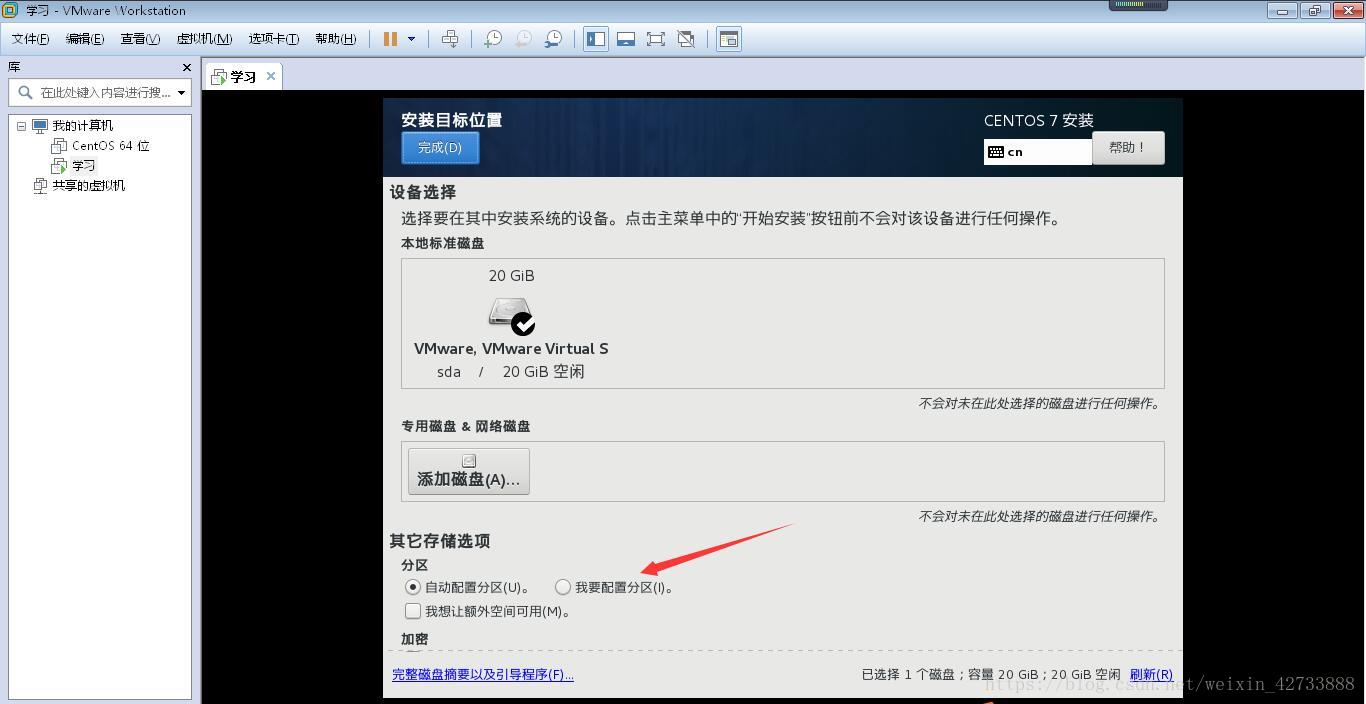Click the 我的计算机 computer icon
The width and height of the screenshot is (1366, 704).
click(x=40, y=126)
